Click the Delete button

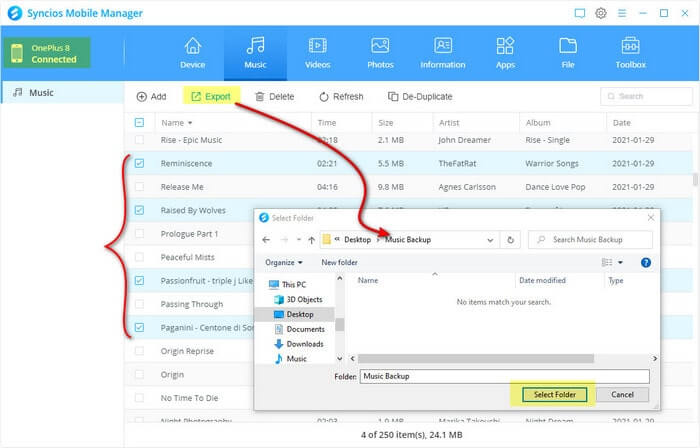275,96
